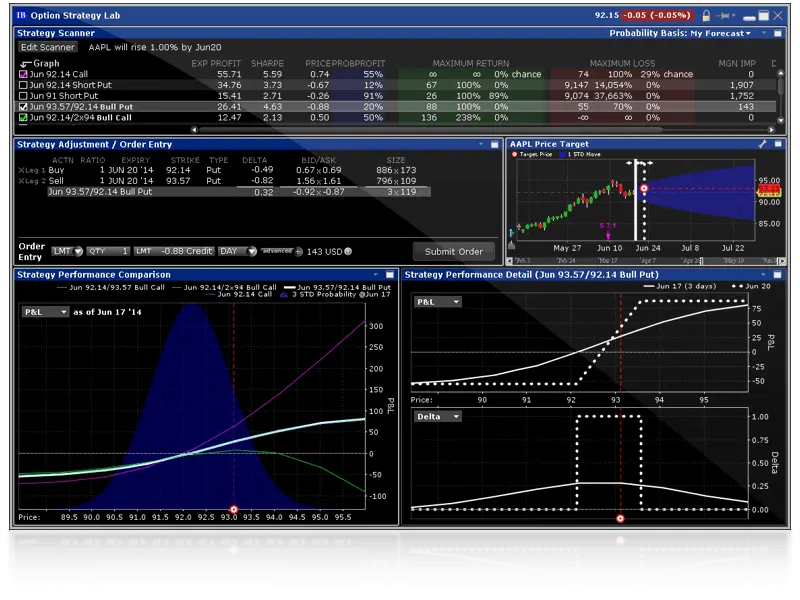Click the MAXIMUM RETURN column header

[470, 64]
